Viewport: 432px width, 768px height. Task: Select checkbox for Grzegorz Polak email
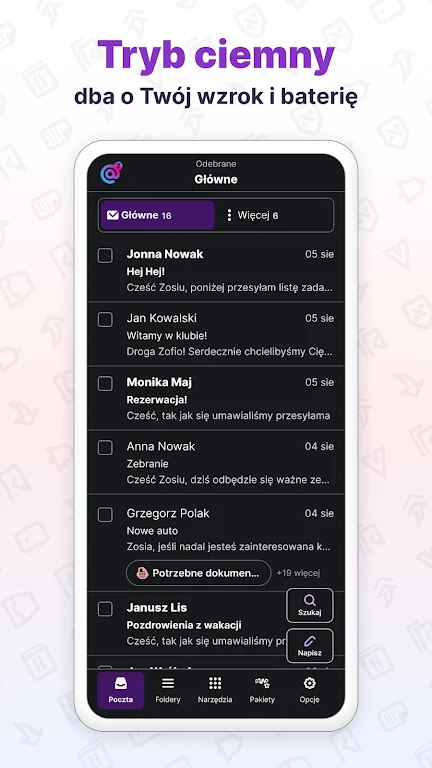[x=105, y=515]
